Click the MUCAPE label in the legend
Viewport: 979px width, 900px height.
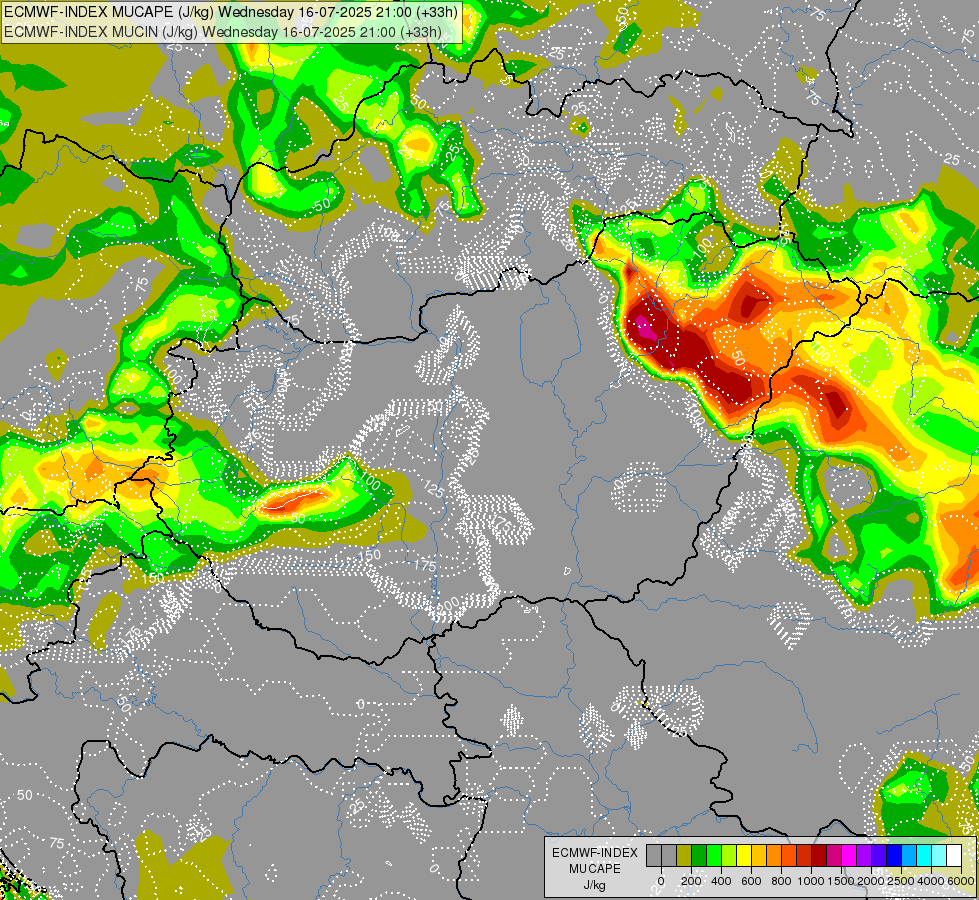(x=595, y=869)
